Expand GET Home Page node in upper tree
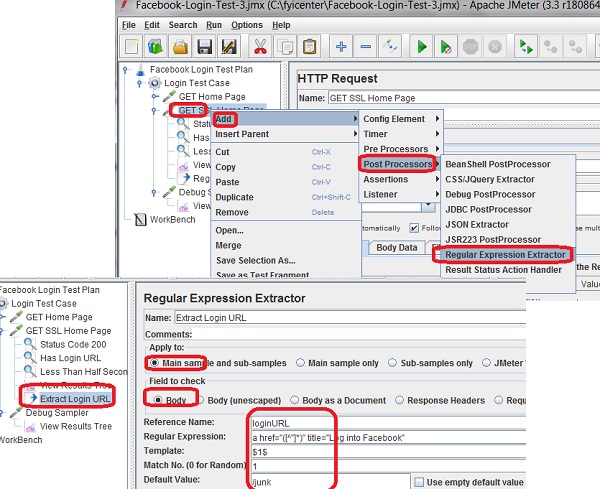The image size is (600, 489). click(154, 96)
